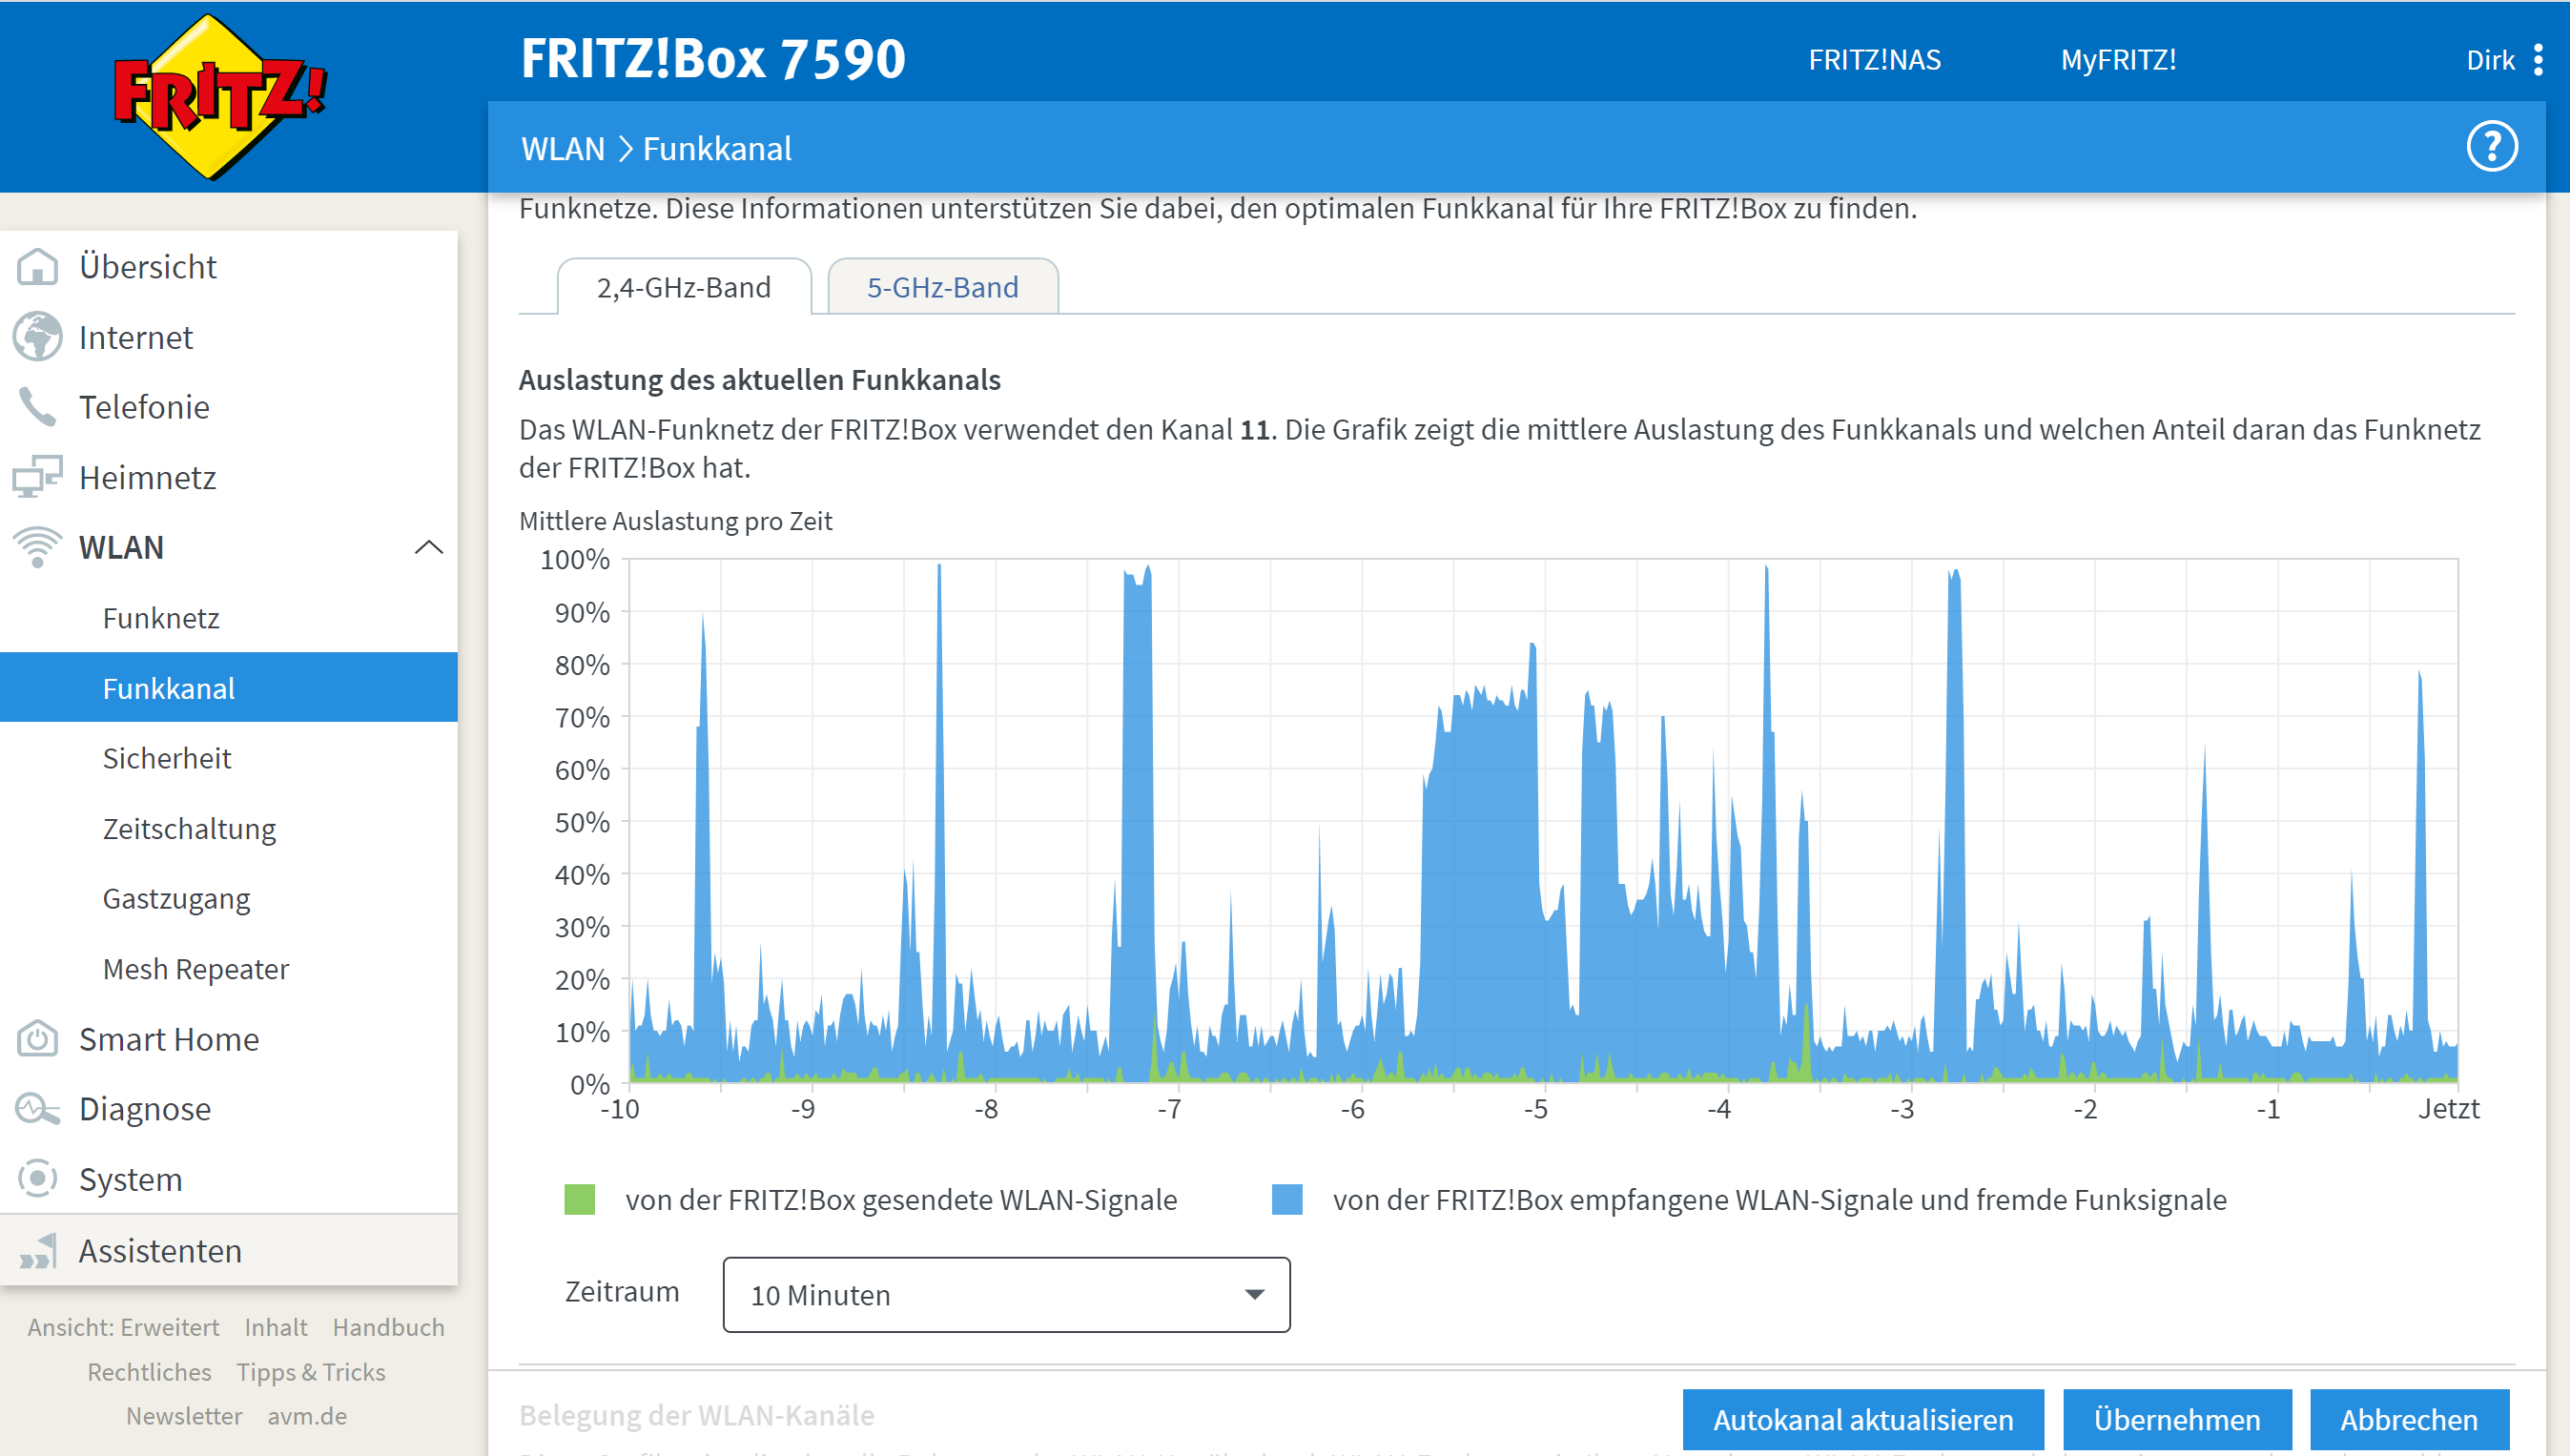Select the 2,4-GHz-Band tab
Viewport: 2570px width, 1456px height.
coord(684,288)
